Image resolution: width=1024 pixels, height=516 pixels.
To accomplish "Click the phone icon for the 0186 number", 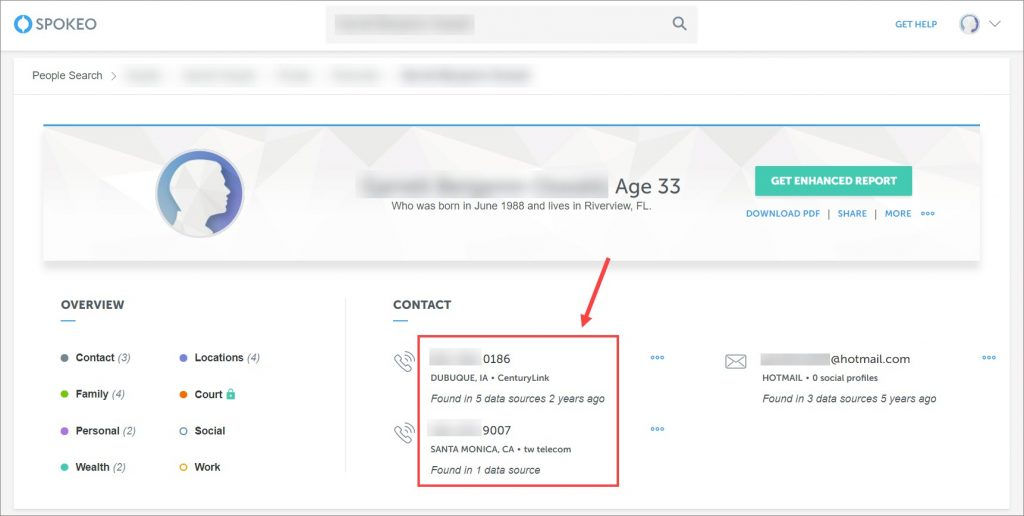I will [x=404, y=361].
